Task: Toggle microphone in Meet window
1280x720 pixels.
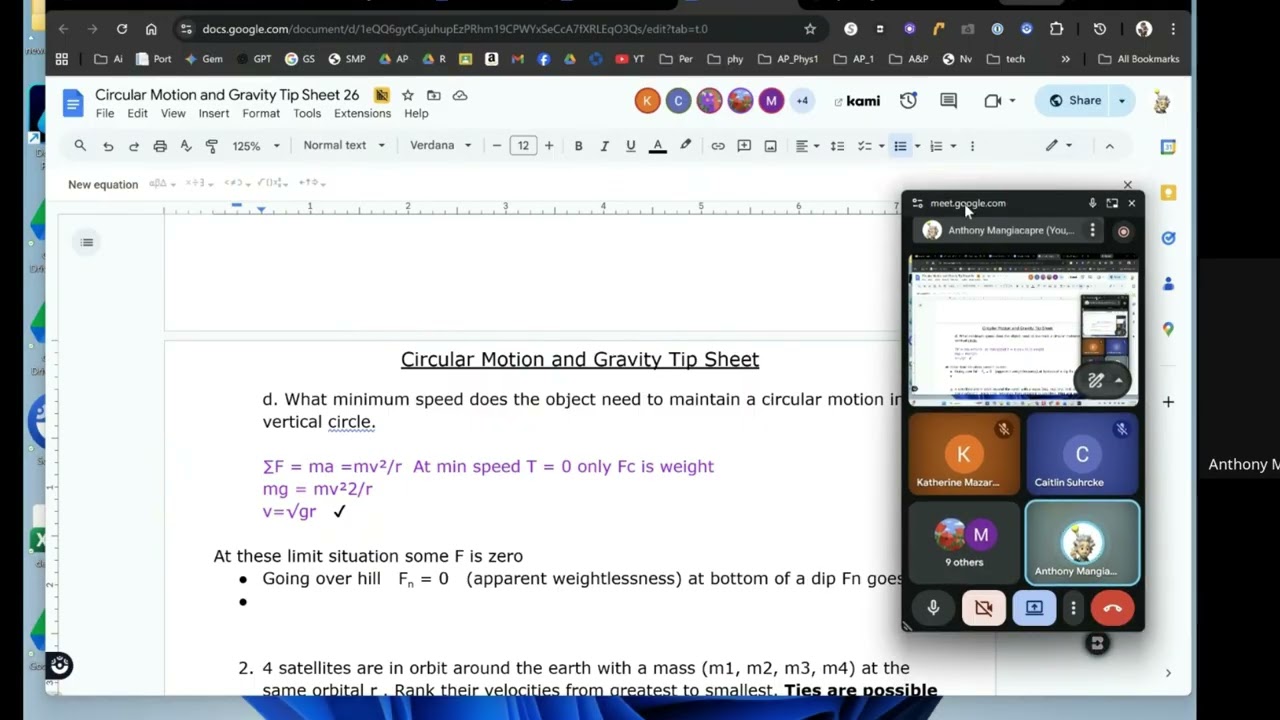Action: point(933,608)
